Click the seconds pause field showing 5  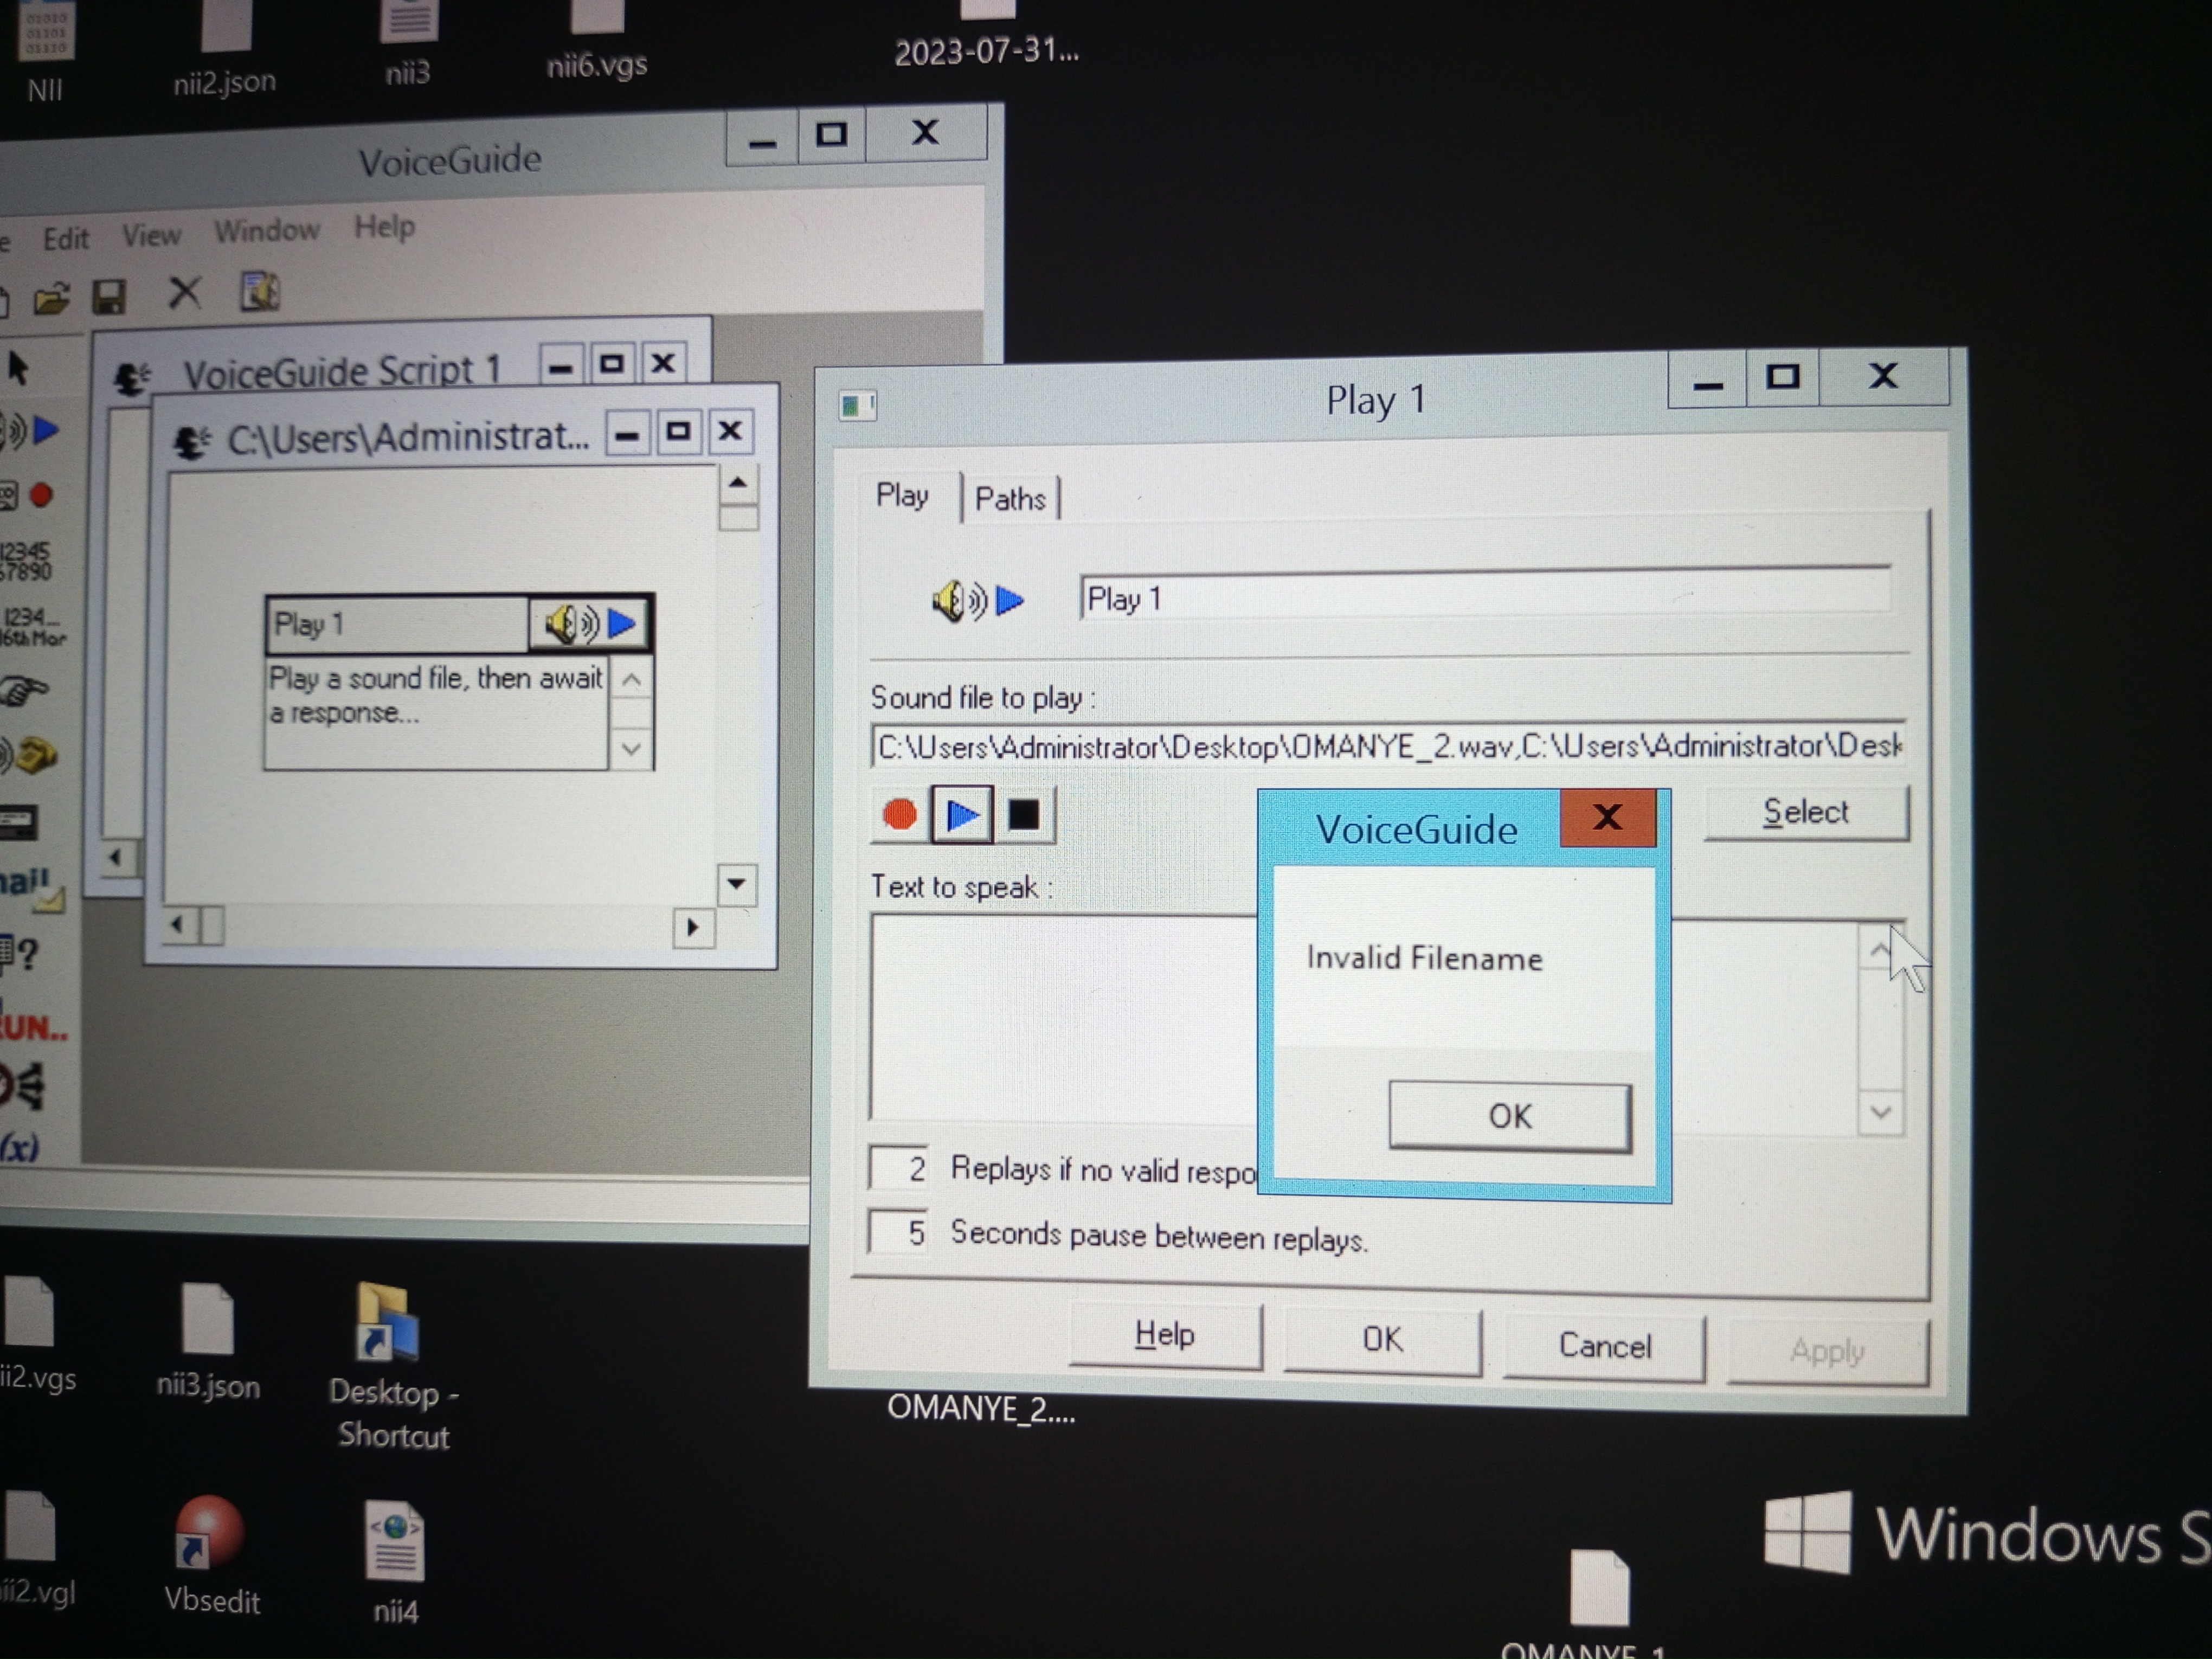coord(898,1232)
